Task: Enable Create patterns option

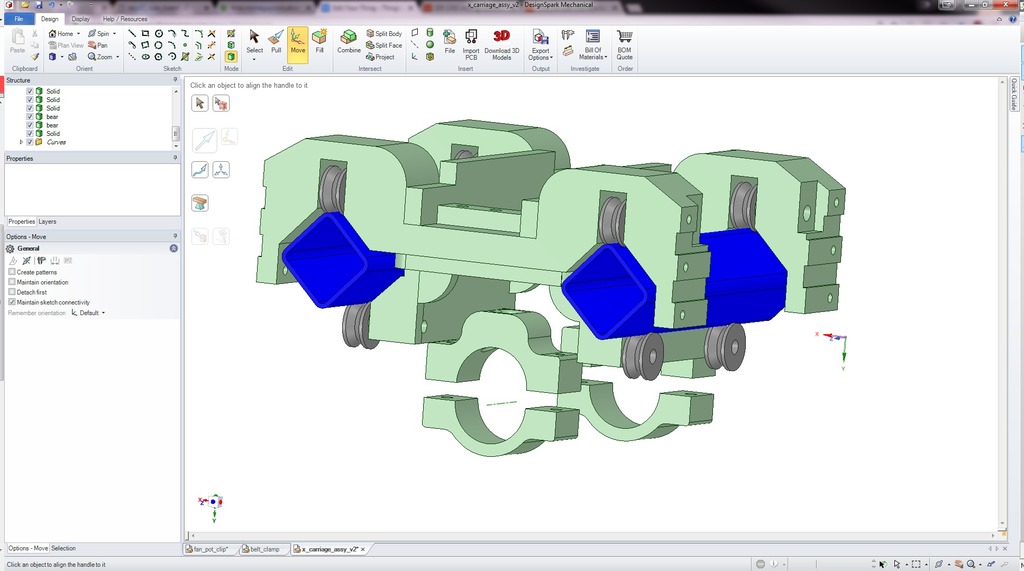Action: click(x=12, y=272)
